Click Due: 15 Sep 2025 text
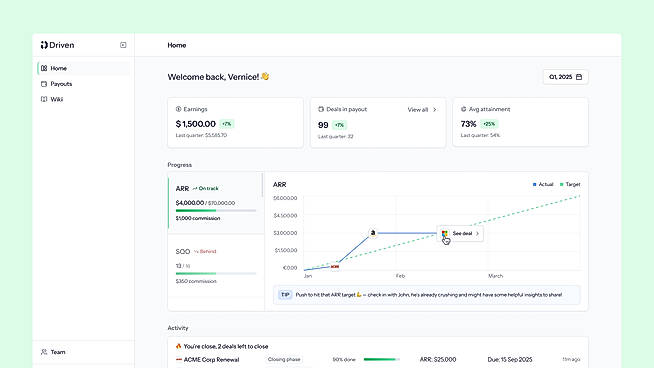The height and width of the screenshot is (368, 654). tap(510, 359)
